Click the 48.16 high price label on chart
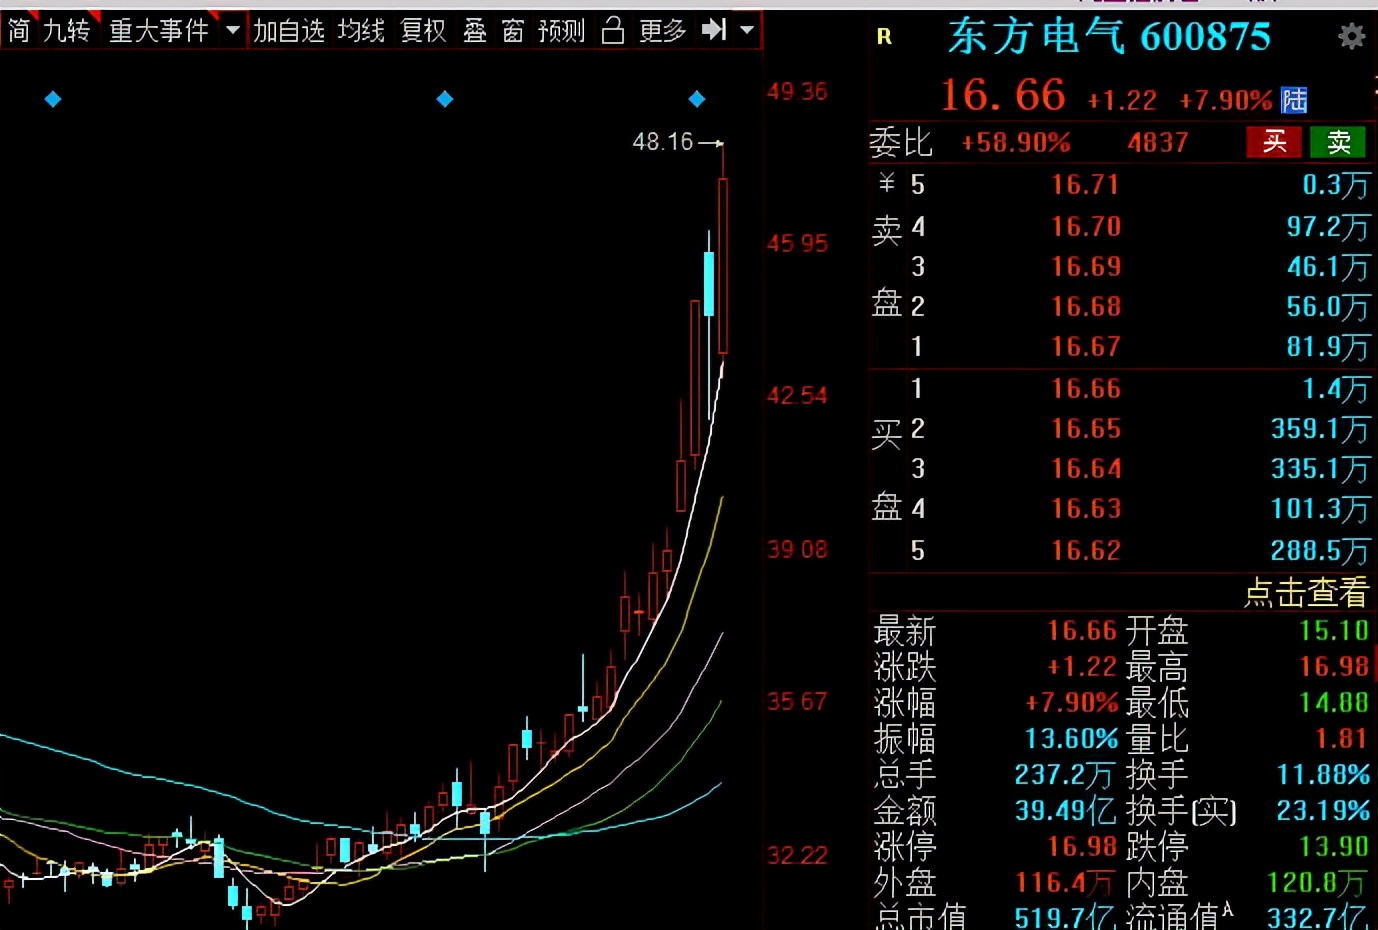This screenshot has height=930, width=1378. [662, 142]
